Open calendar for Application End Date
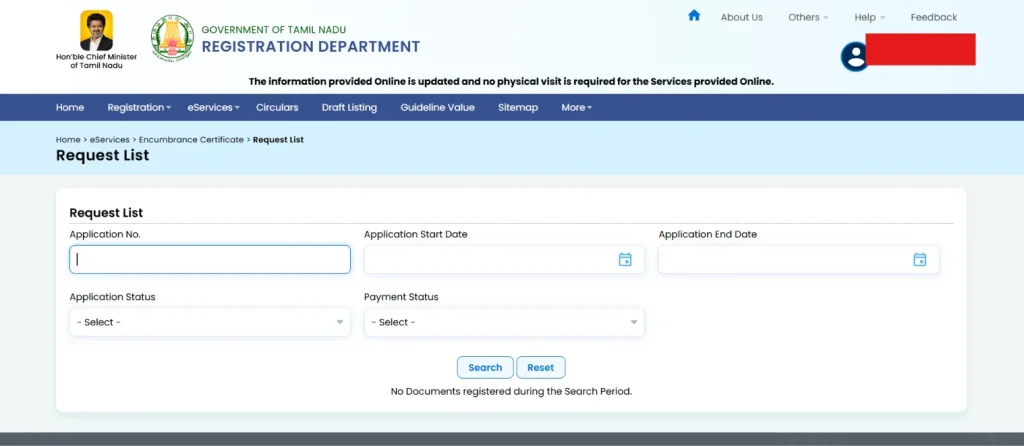 pyautogui.click(x=920, y=259)
